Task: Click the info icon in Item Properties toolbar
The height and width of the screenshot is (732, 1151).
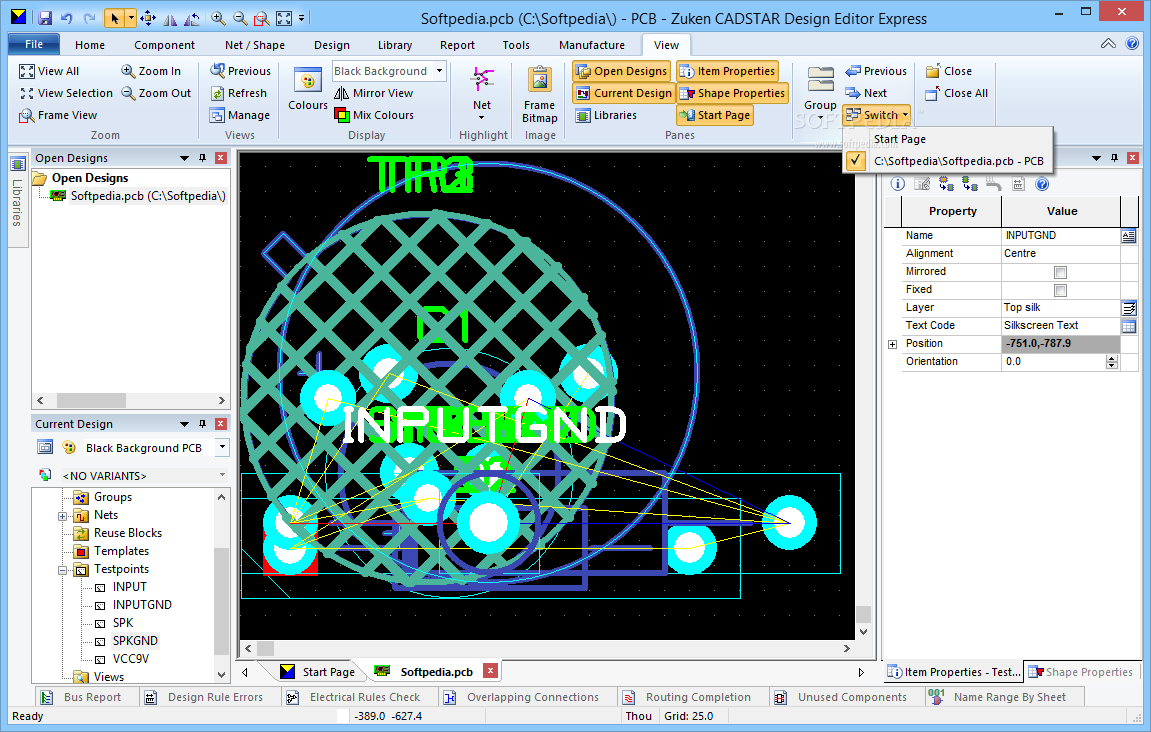Action: (x=898, y=184)
